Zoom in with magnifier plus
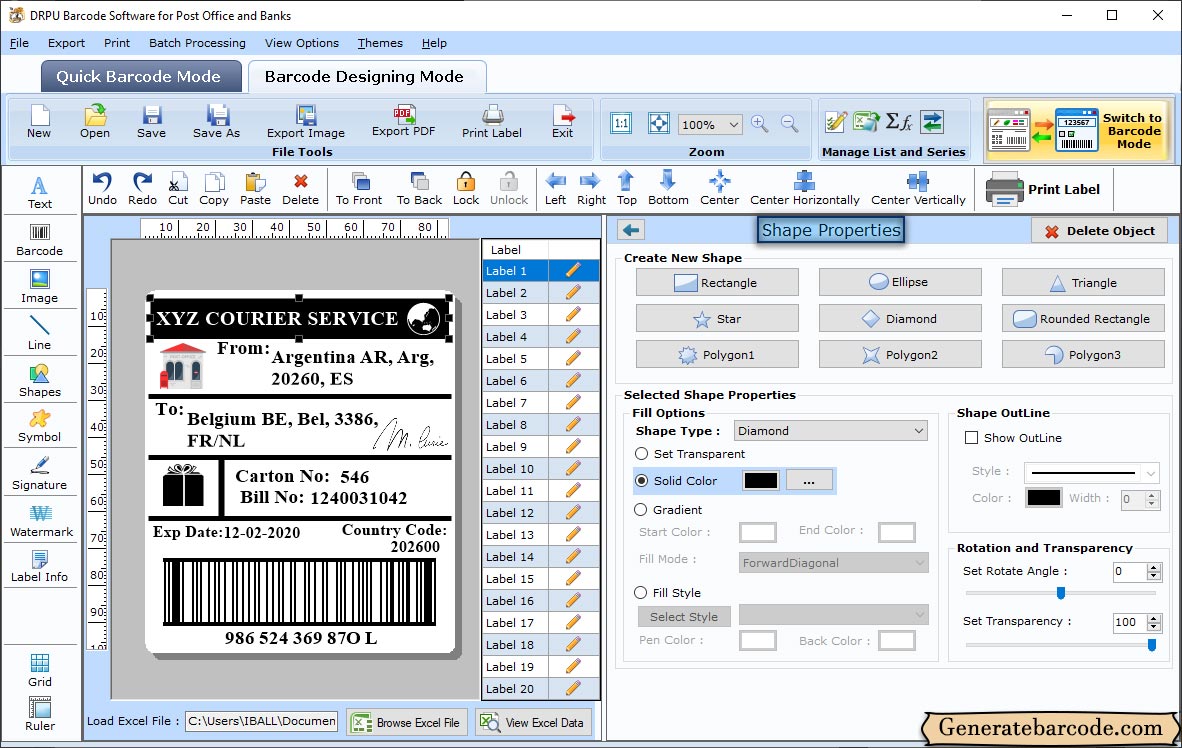1182x748 pixels. coord(760,124)
